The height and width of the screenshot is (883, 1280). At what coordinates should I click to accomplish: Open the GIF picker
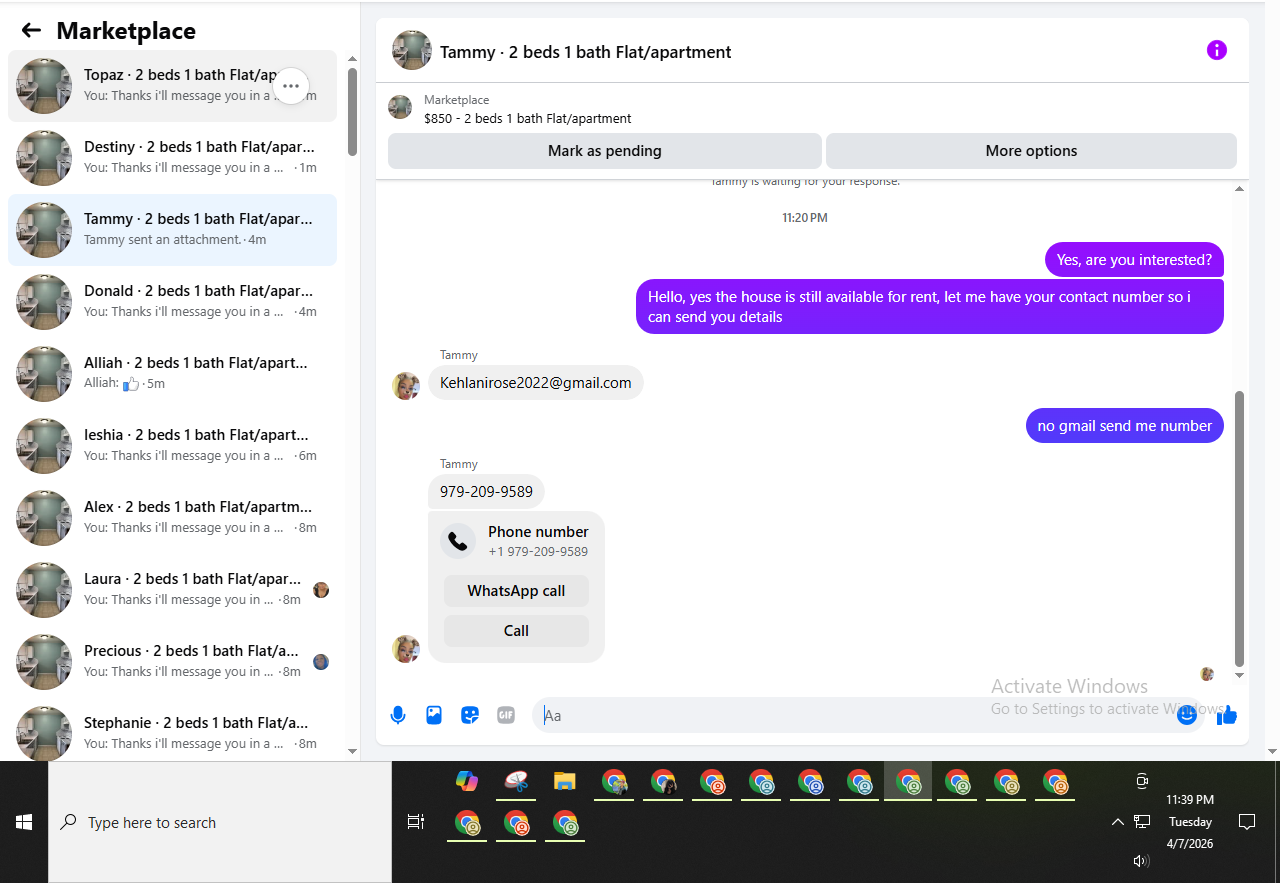click(x=506, y=715)
